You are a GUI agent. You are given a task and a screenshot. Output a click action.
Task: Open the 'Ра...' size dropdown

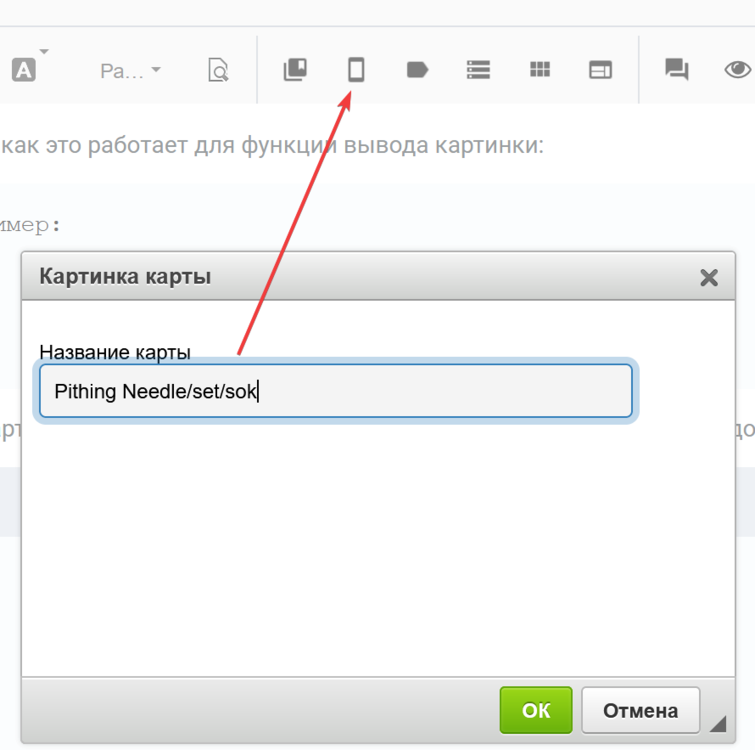pyautogui.click(x=131, y=71)
